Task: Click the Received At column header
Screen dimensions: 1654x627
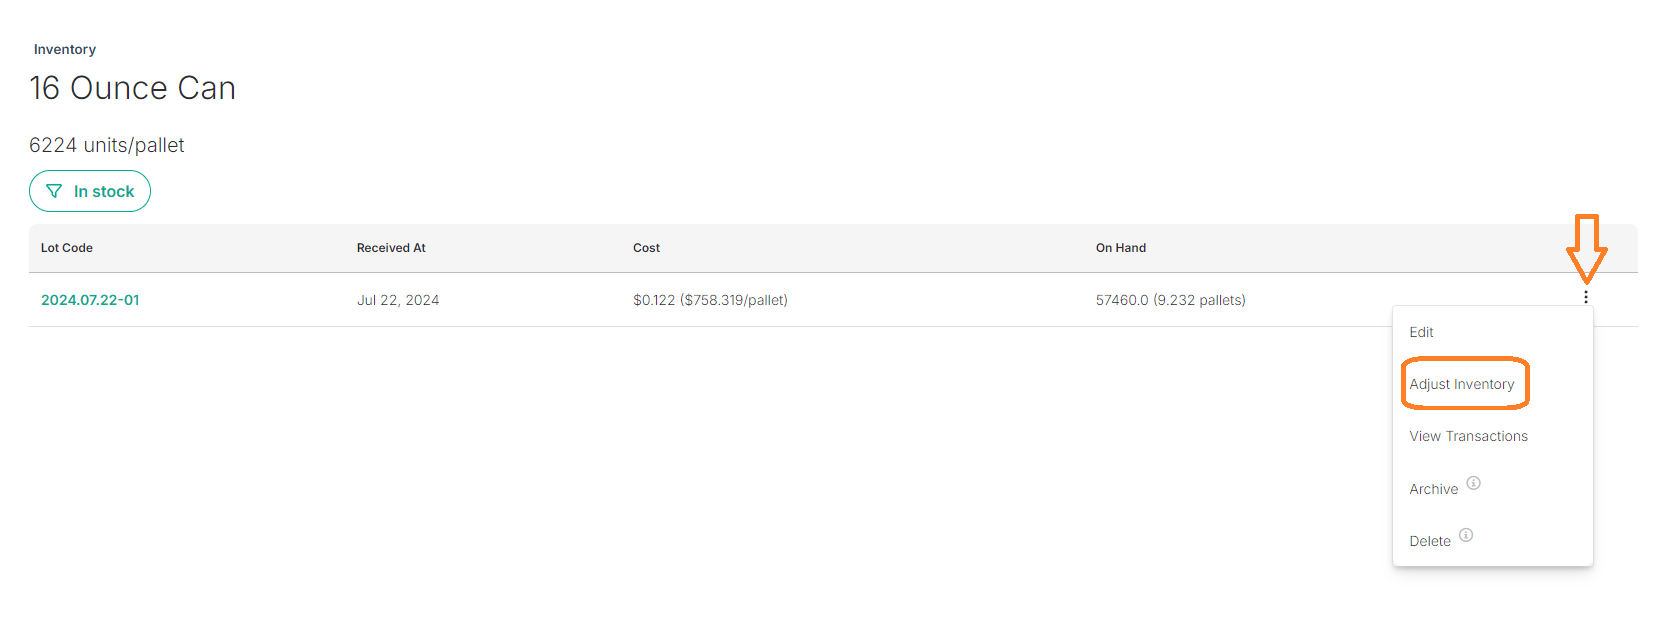Action: tap(391, 248)
